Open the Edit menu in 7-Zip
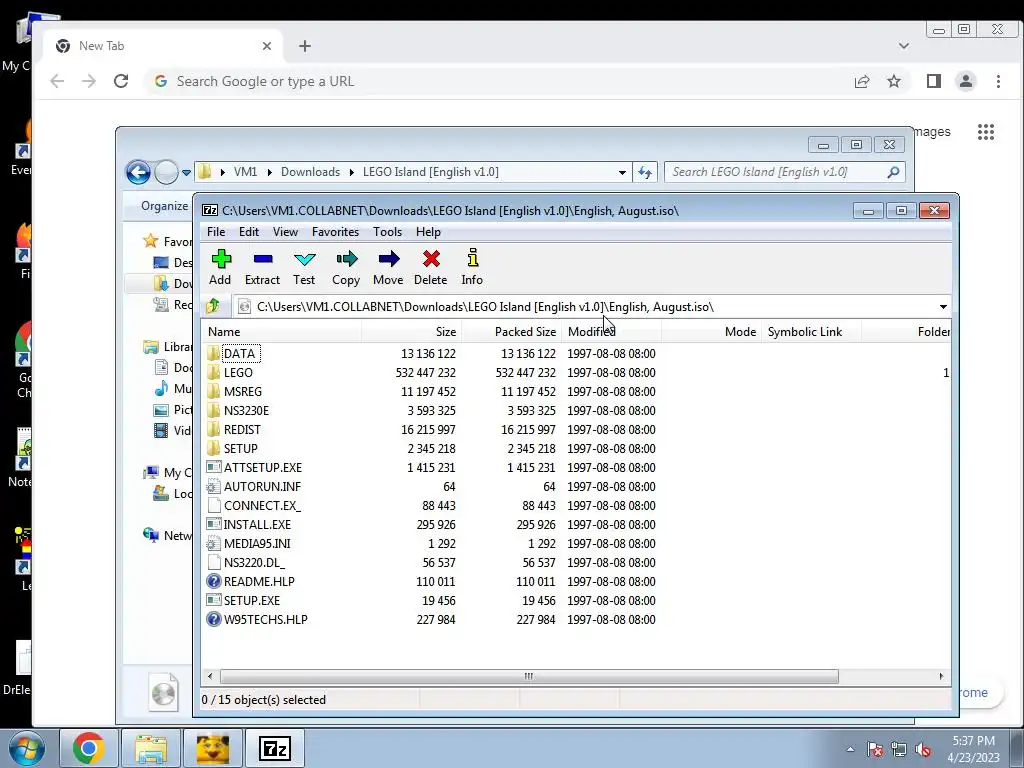The width and height of the screenshot is (1024, 768). tap(249, 232)
